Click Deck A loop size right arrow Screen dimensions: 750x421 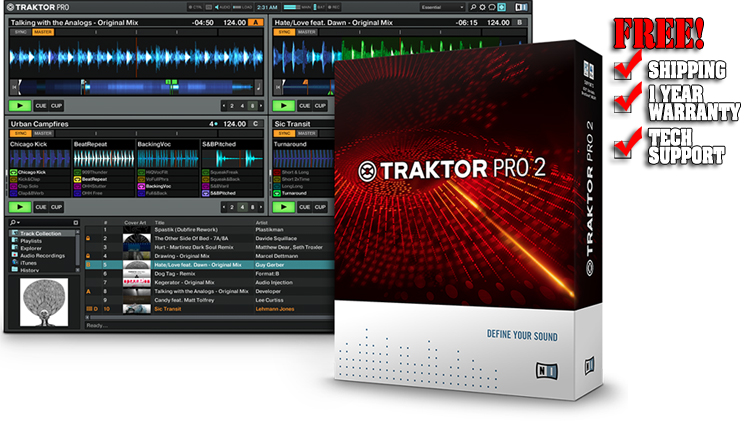pyautogui.click(x=261, y=106)
